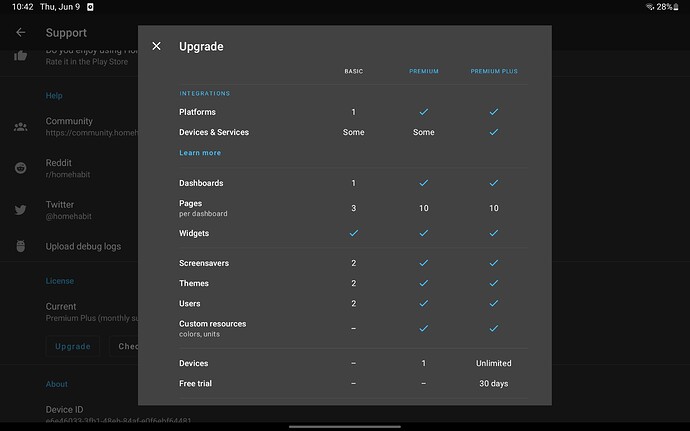Screen dimensions: 690x431
Task: Click the 'Unlimited' Devices value
Action: [494, 363]
